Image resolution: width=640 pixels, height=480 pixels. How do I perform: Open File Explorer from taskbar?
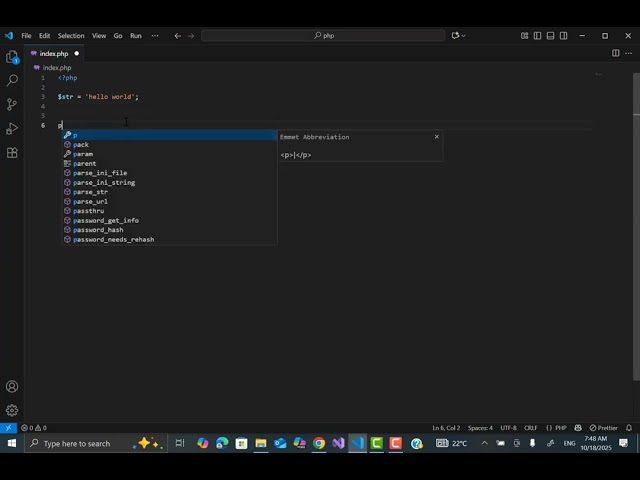point(261,443)
